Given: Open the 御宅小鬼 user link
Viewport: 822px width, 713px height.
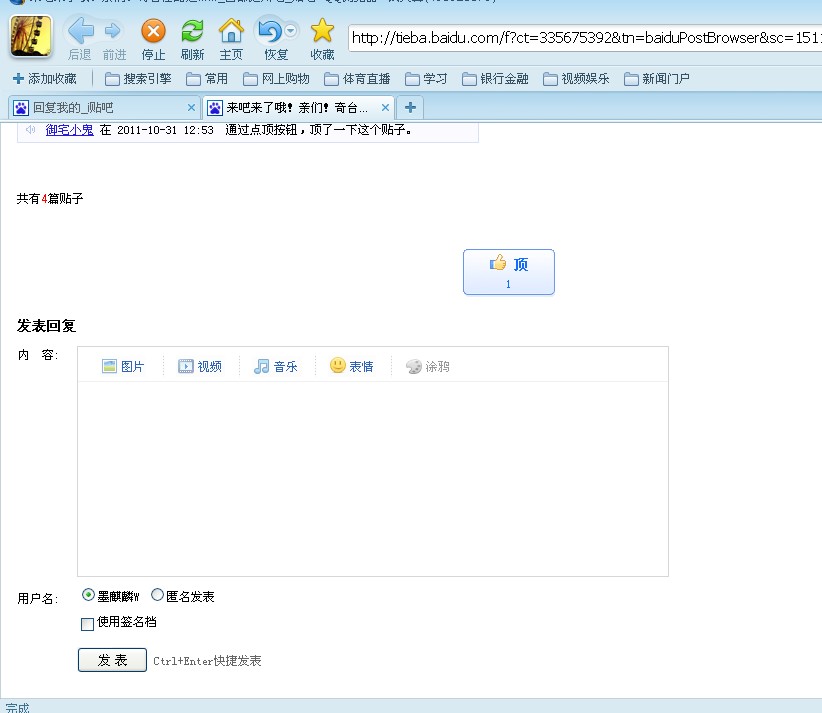Looking at the screenshot, I should tap(69, 129).
